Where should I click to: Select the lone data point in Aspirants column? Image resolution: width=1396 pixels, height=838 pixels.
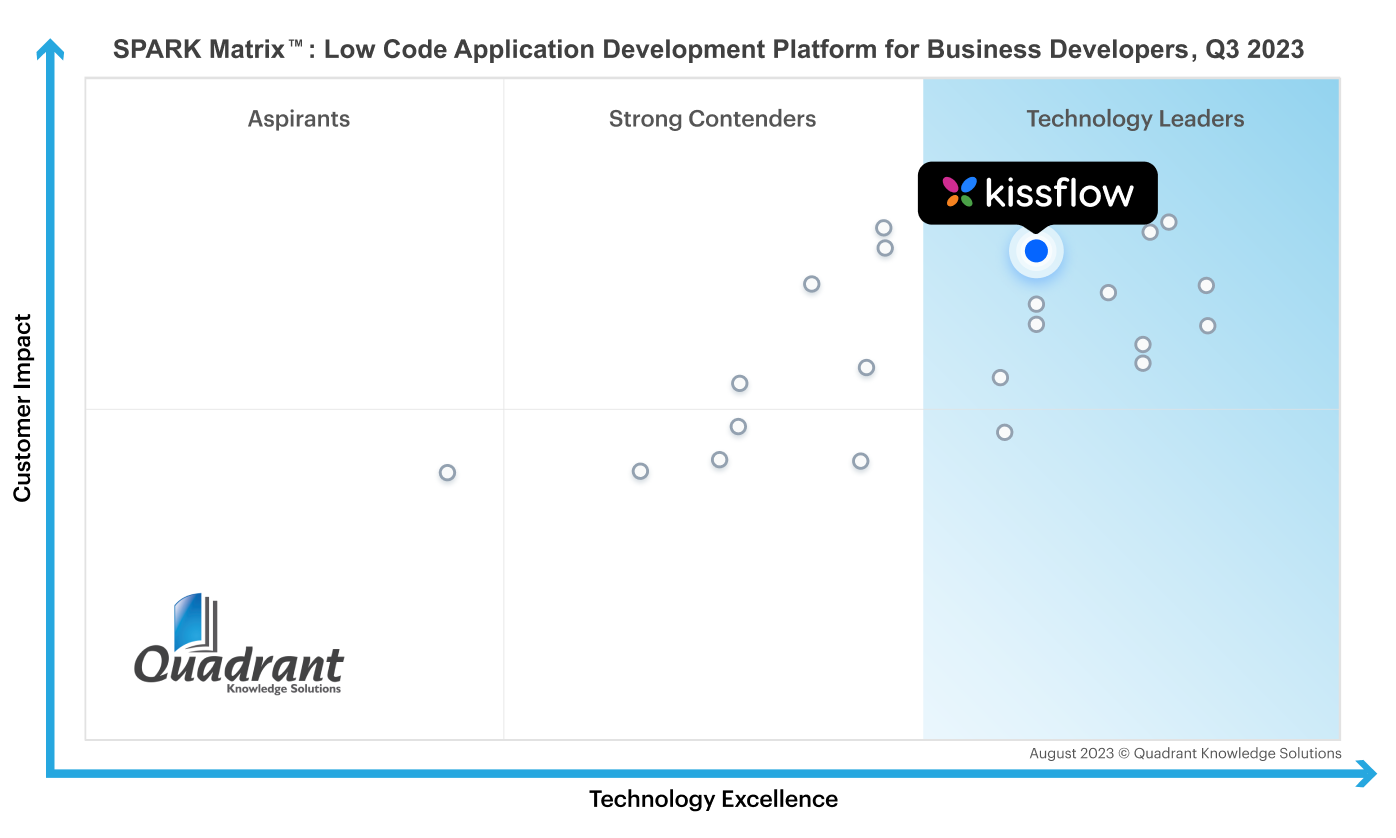coord(448,472)
